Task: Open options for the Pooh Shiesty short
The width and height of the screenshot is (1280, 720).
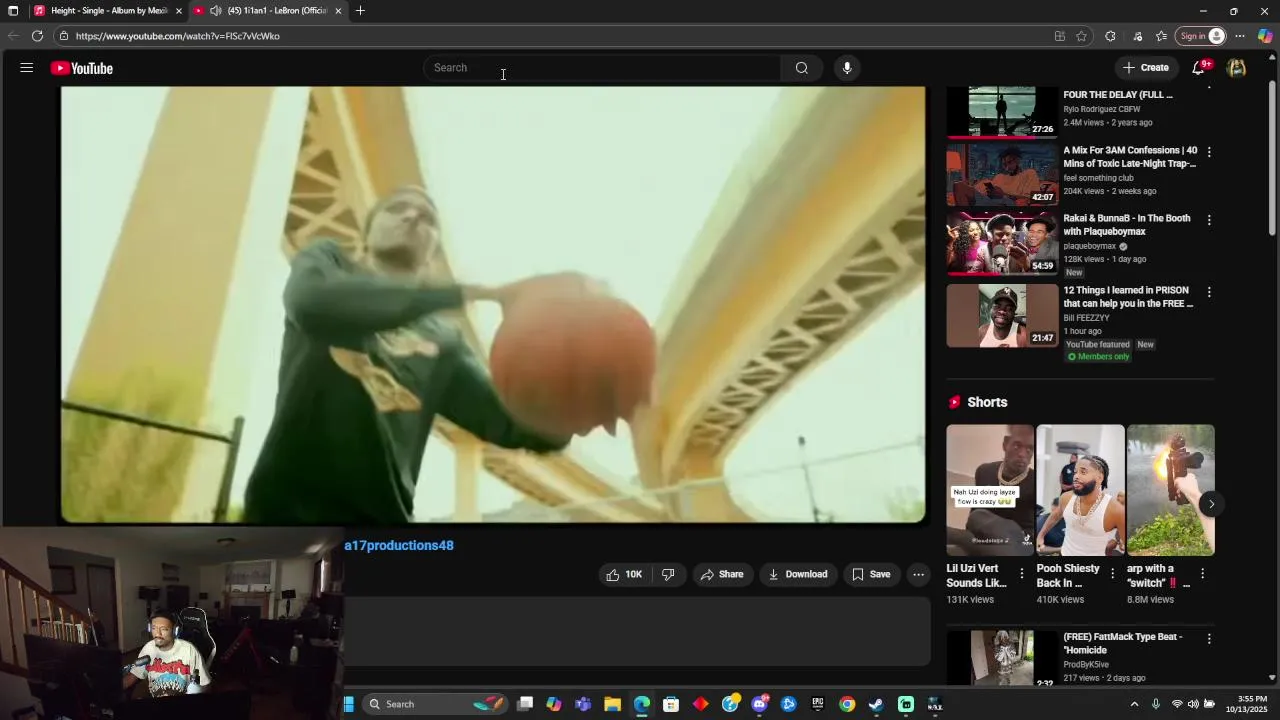Action: [x=1112, y=573]
